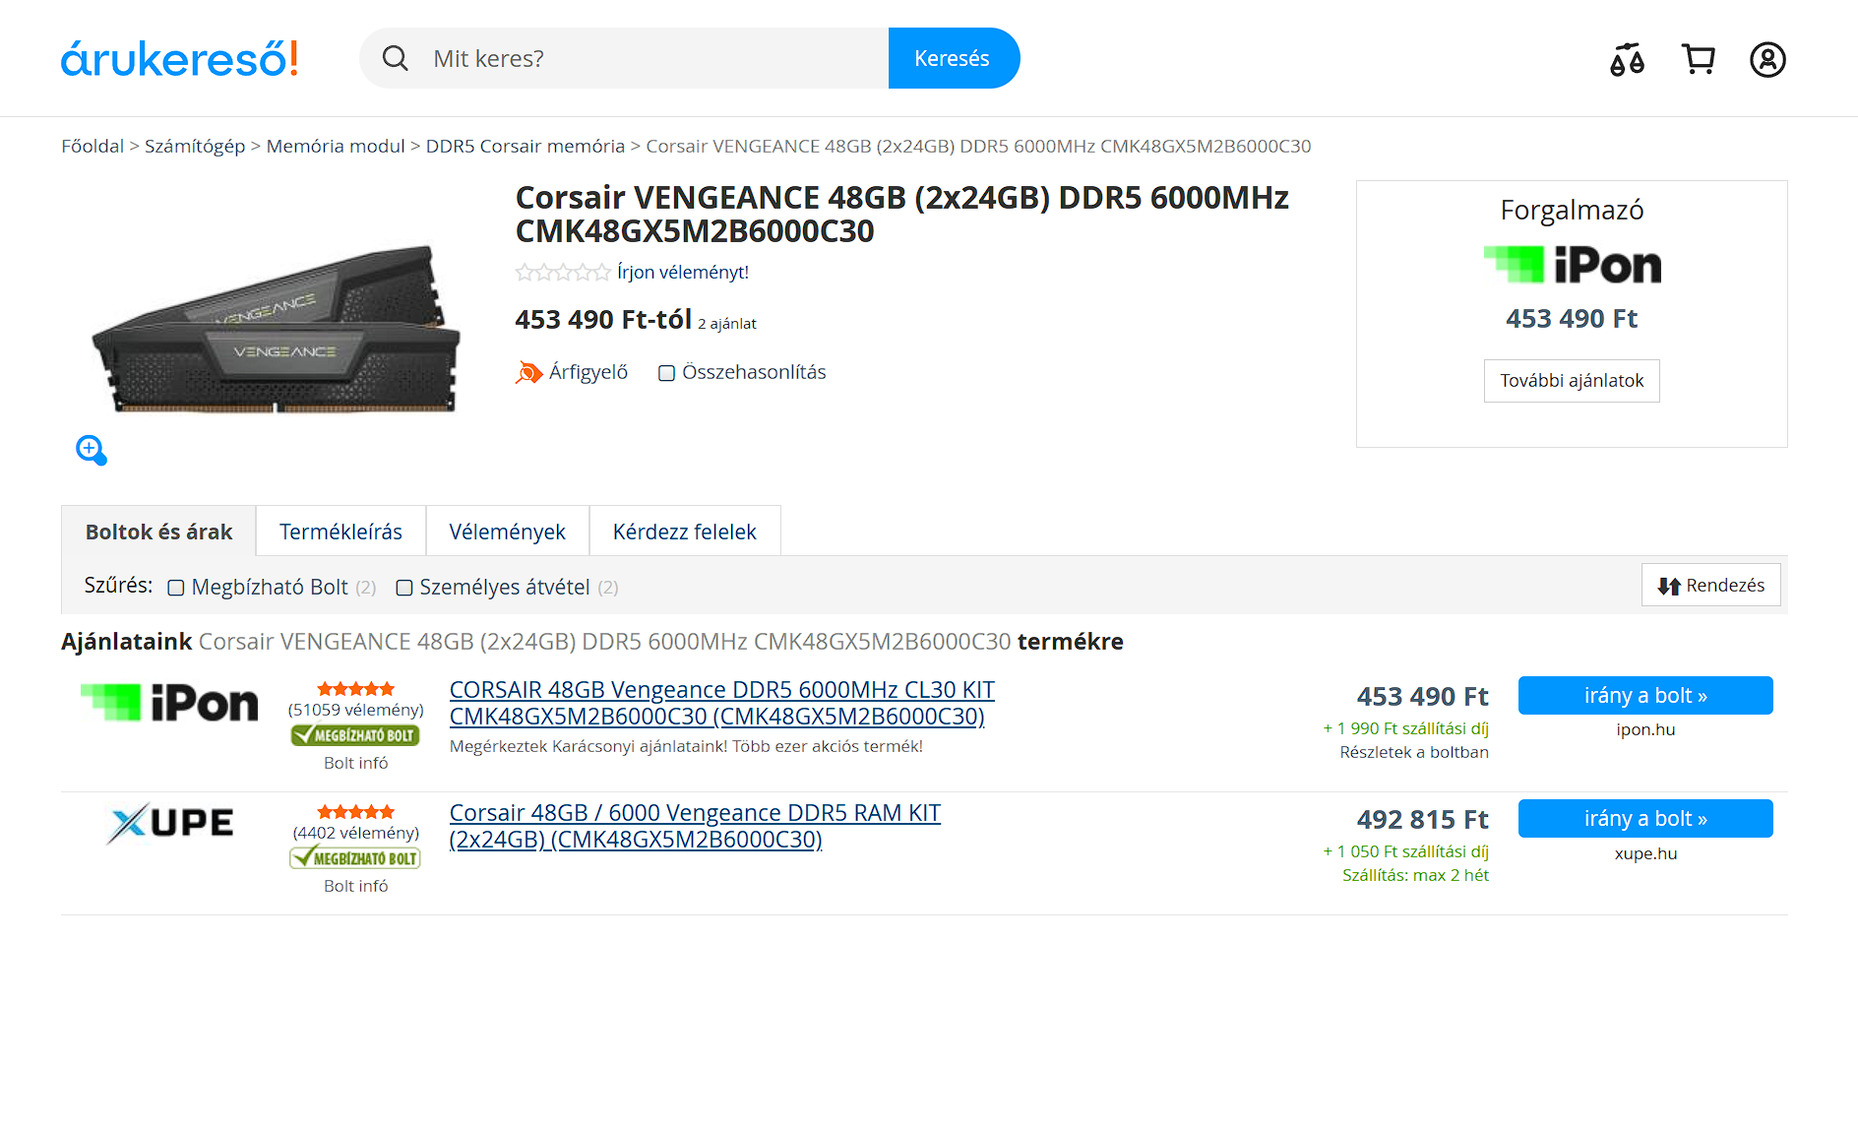Switch to the Termékleírás tab

pos(341,531)
